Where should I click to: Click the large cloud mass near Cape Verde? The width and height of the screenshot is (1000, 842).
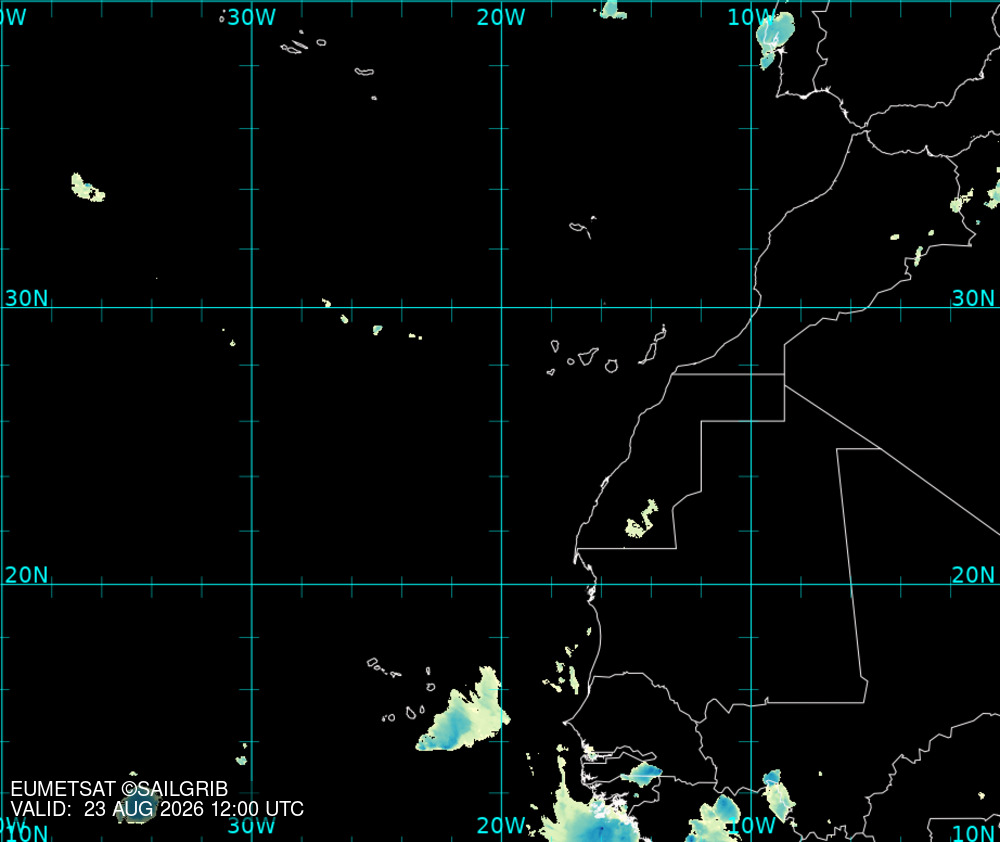pos(464,714)
